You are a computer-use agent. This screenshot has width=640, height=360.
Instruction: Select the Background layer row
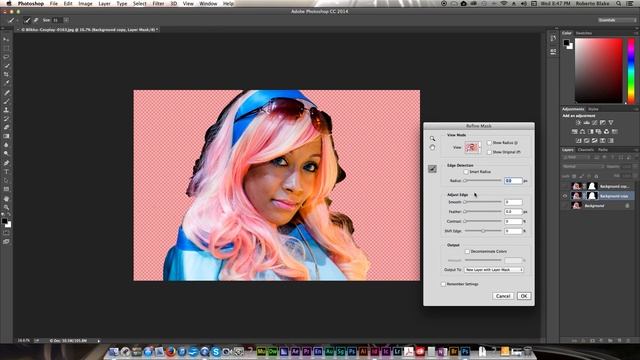pyautogui.click(x=598, y=206)
